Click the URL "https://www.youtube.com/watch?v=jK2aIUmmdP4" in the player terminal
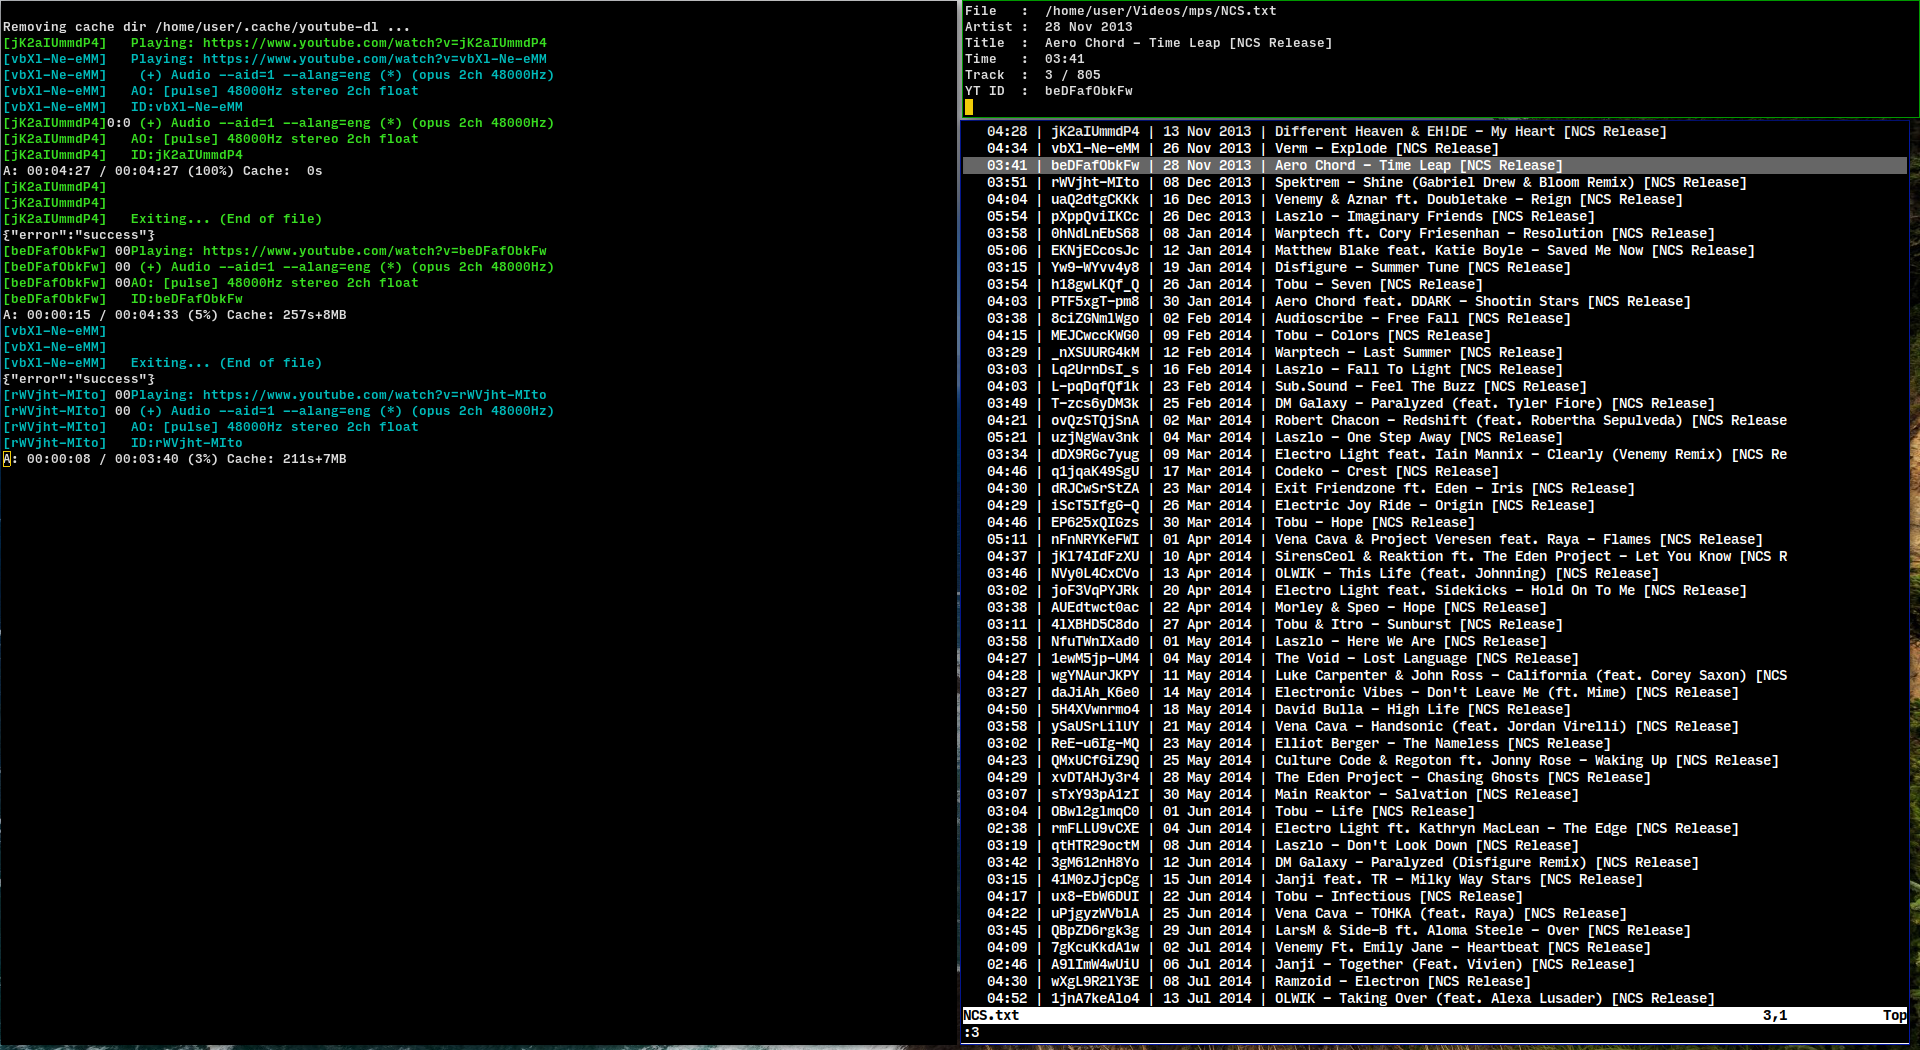This screenshot has height=1050, width=1920. (x=375, y=43)
